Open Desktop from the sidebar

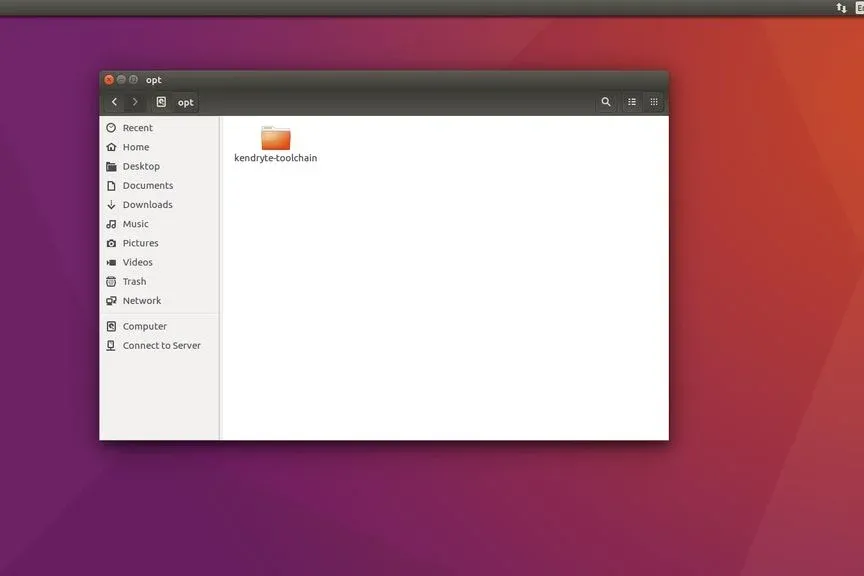tap(159, 166)
